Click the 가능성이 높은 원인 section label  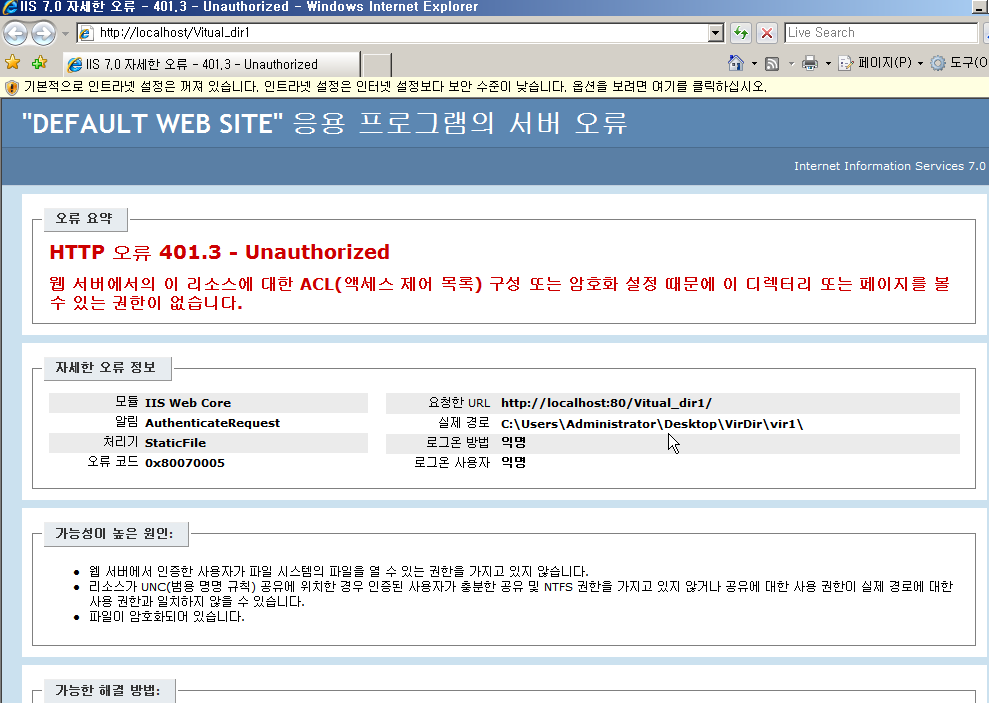tap(114, 534)
